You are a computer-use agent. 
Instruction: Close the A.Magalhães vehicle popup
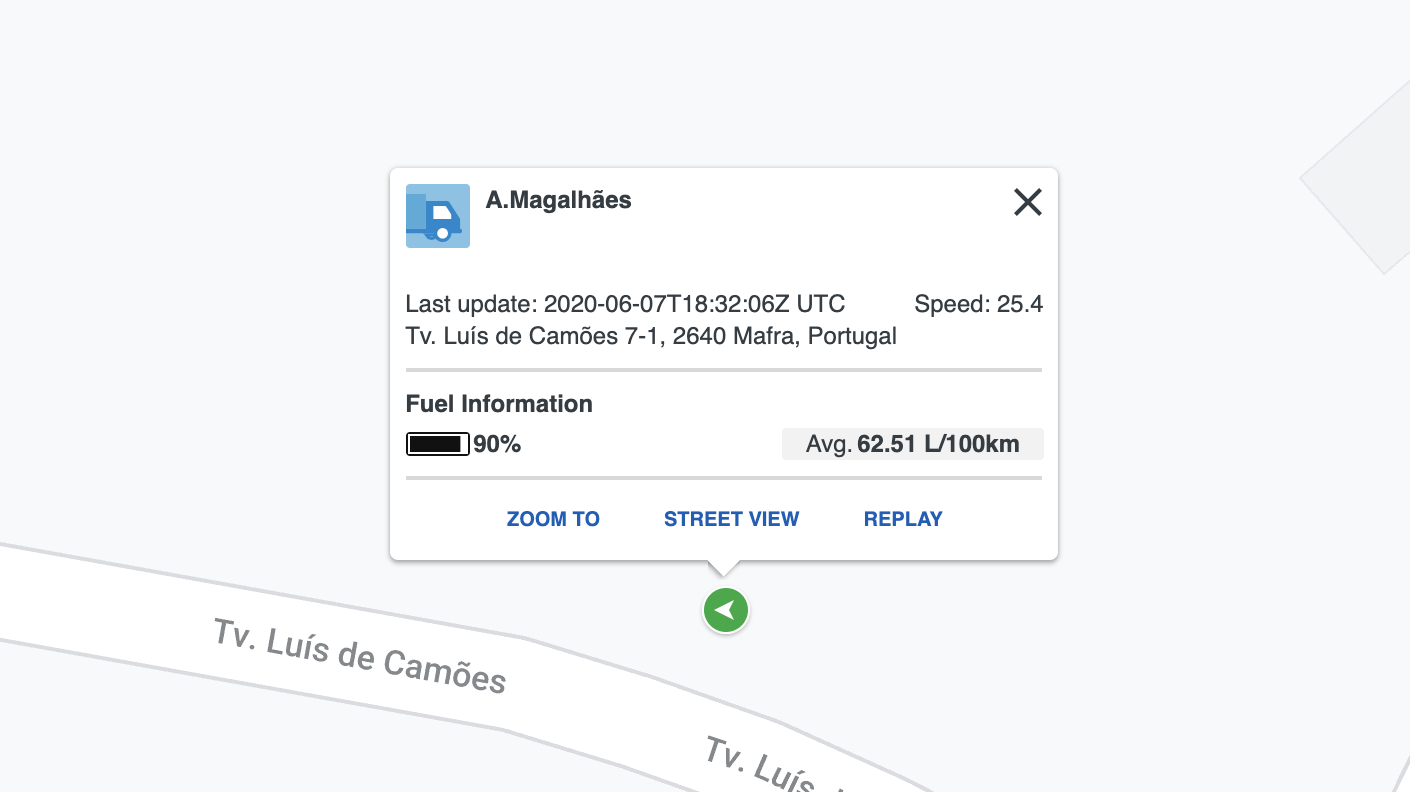point(1028,202)
